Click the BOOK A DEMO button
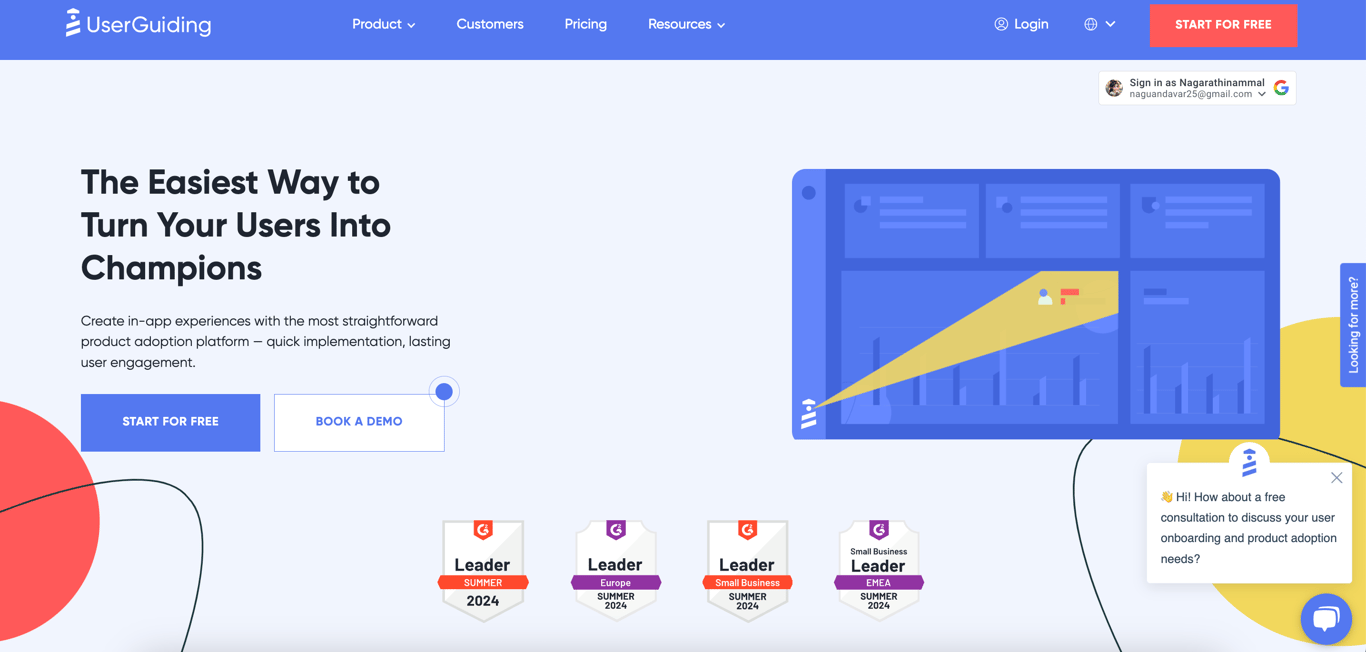This screenshot has height=652, width=1366. point(359,422)
